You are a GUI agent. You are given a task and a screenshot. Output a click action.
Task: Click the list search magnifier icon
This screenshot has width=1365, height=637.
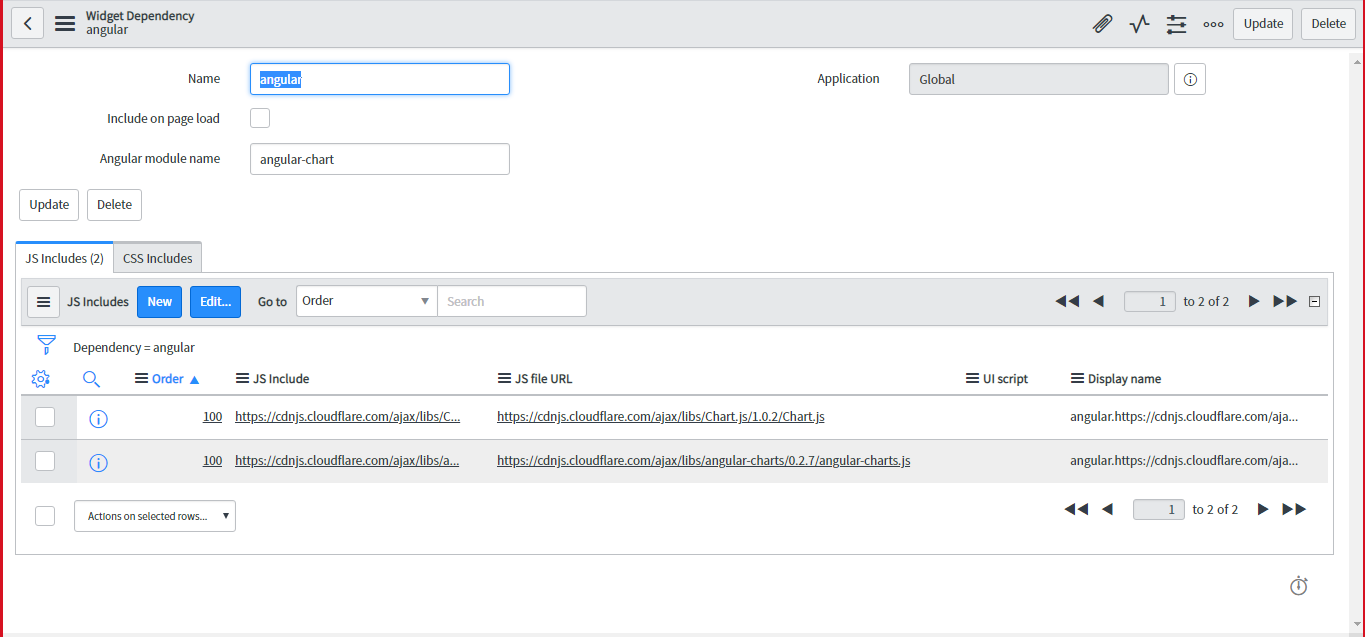coord(91,379)
